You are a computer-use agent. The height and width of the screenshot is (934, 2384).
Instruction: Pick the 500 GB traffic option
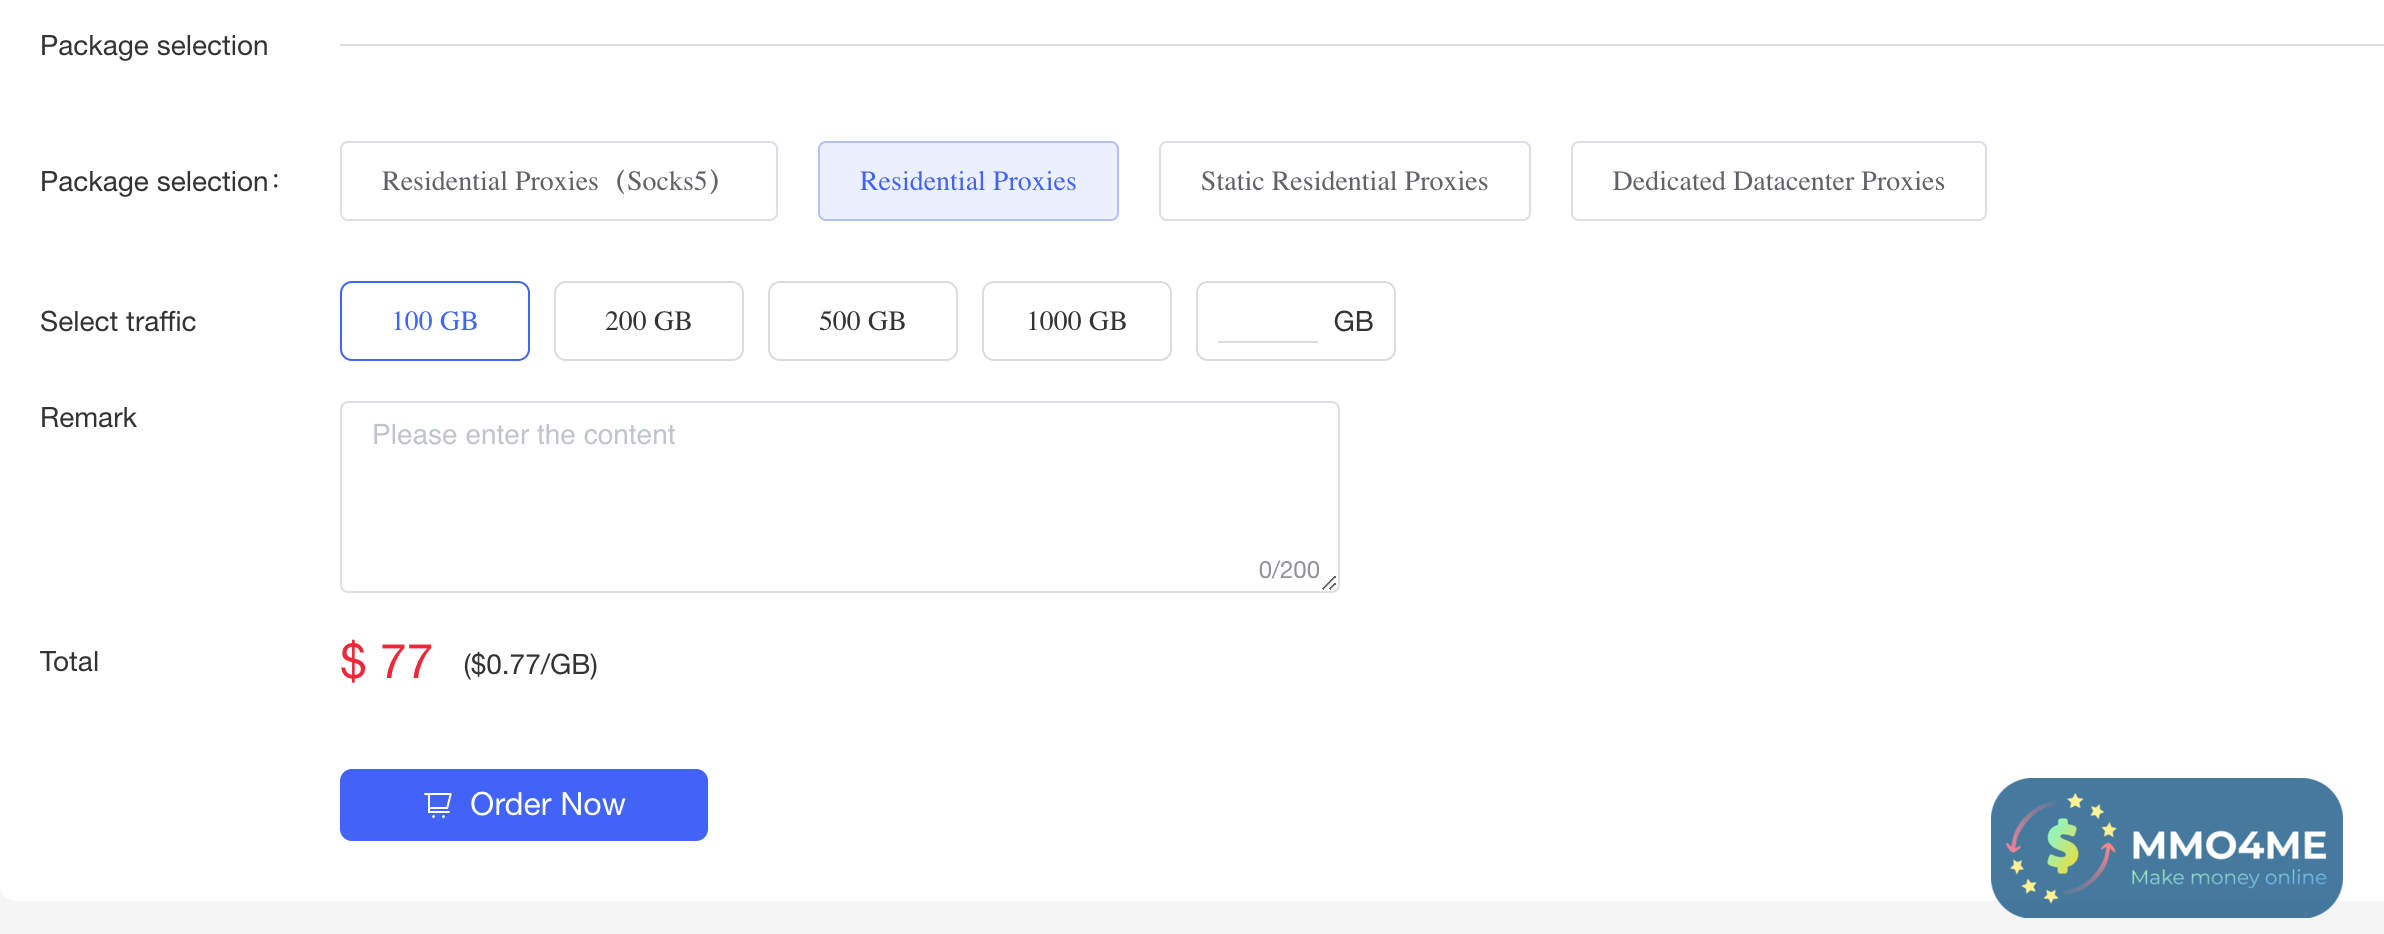pos(862,321)
